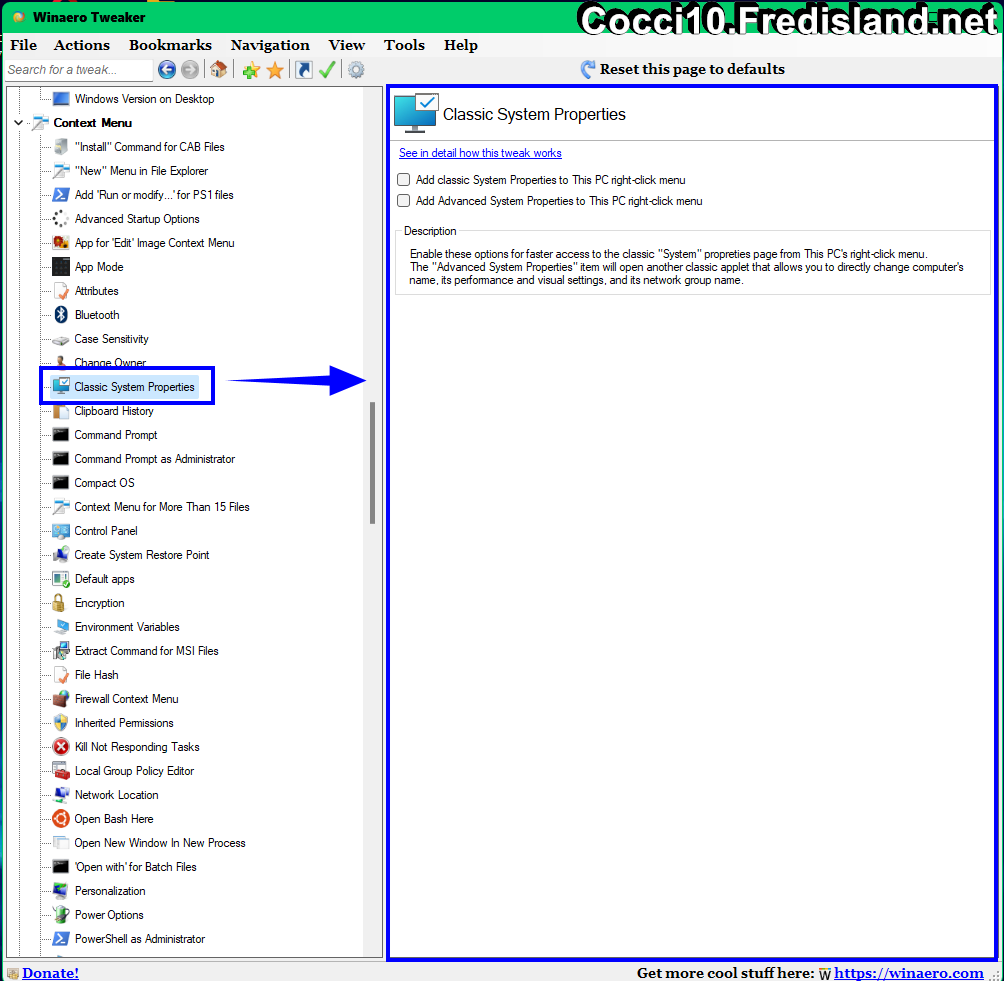Open the View menu
The image size is (1004, 981).
point(346,45)
